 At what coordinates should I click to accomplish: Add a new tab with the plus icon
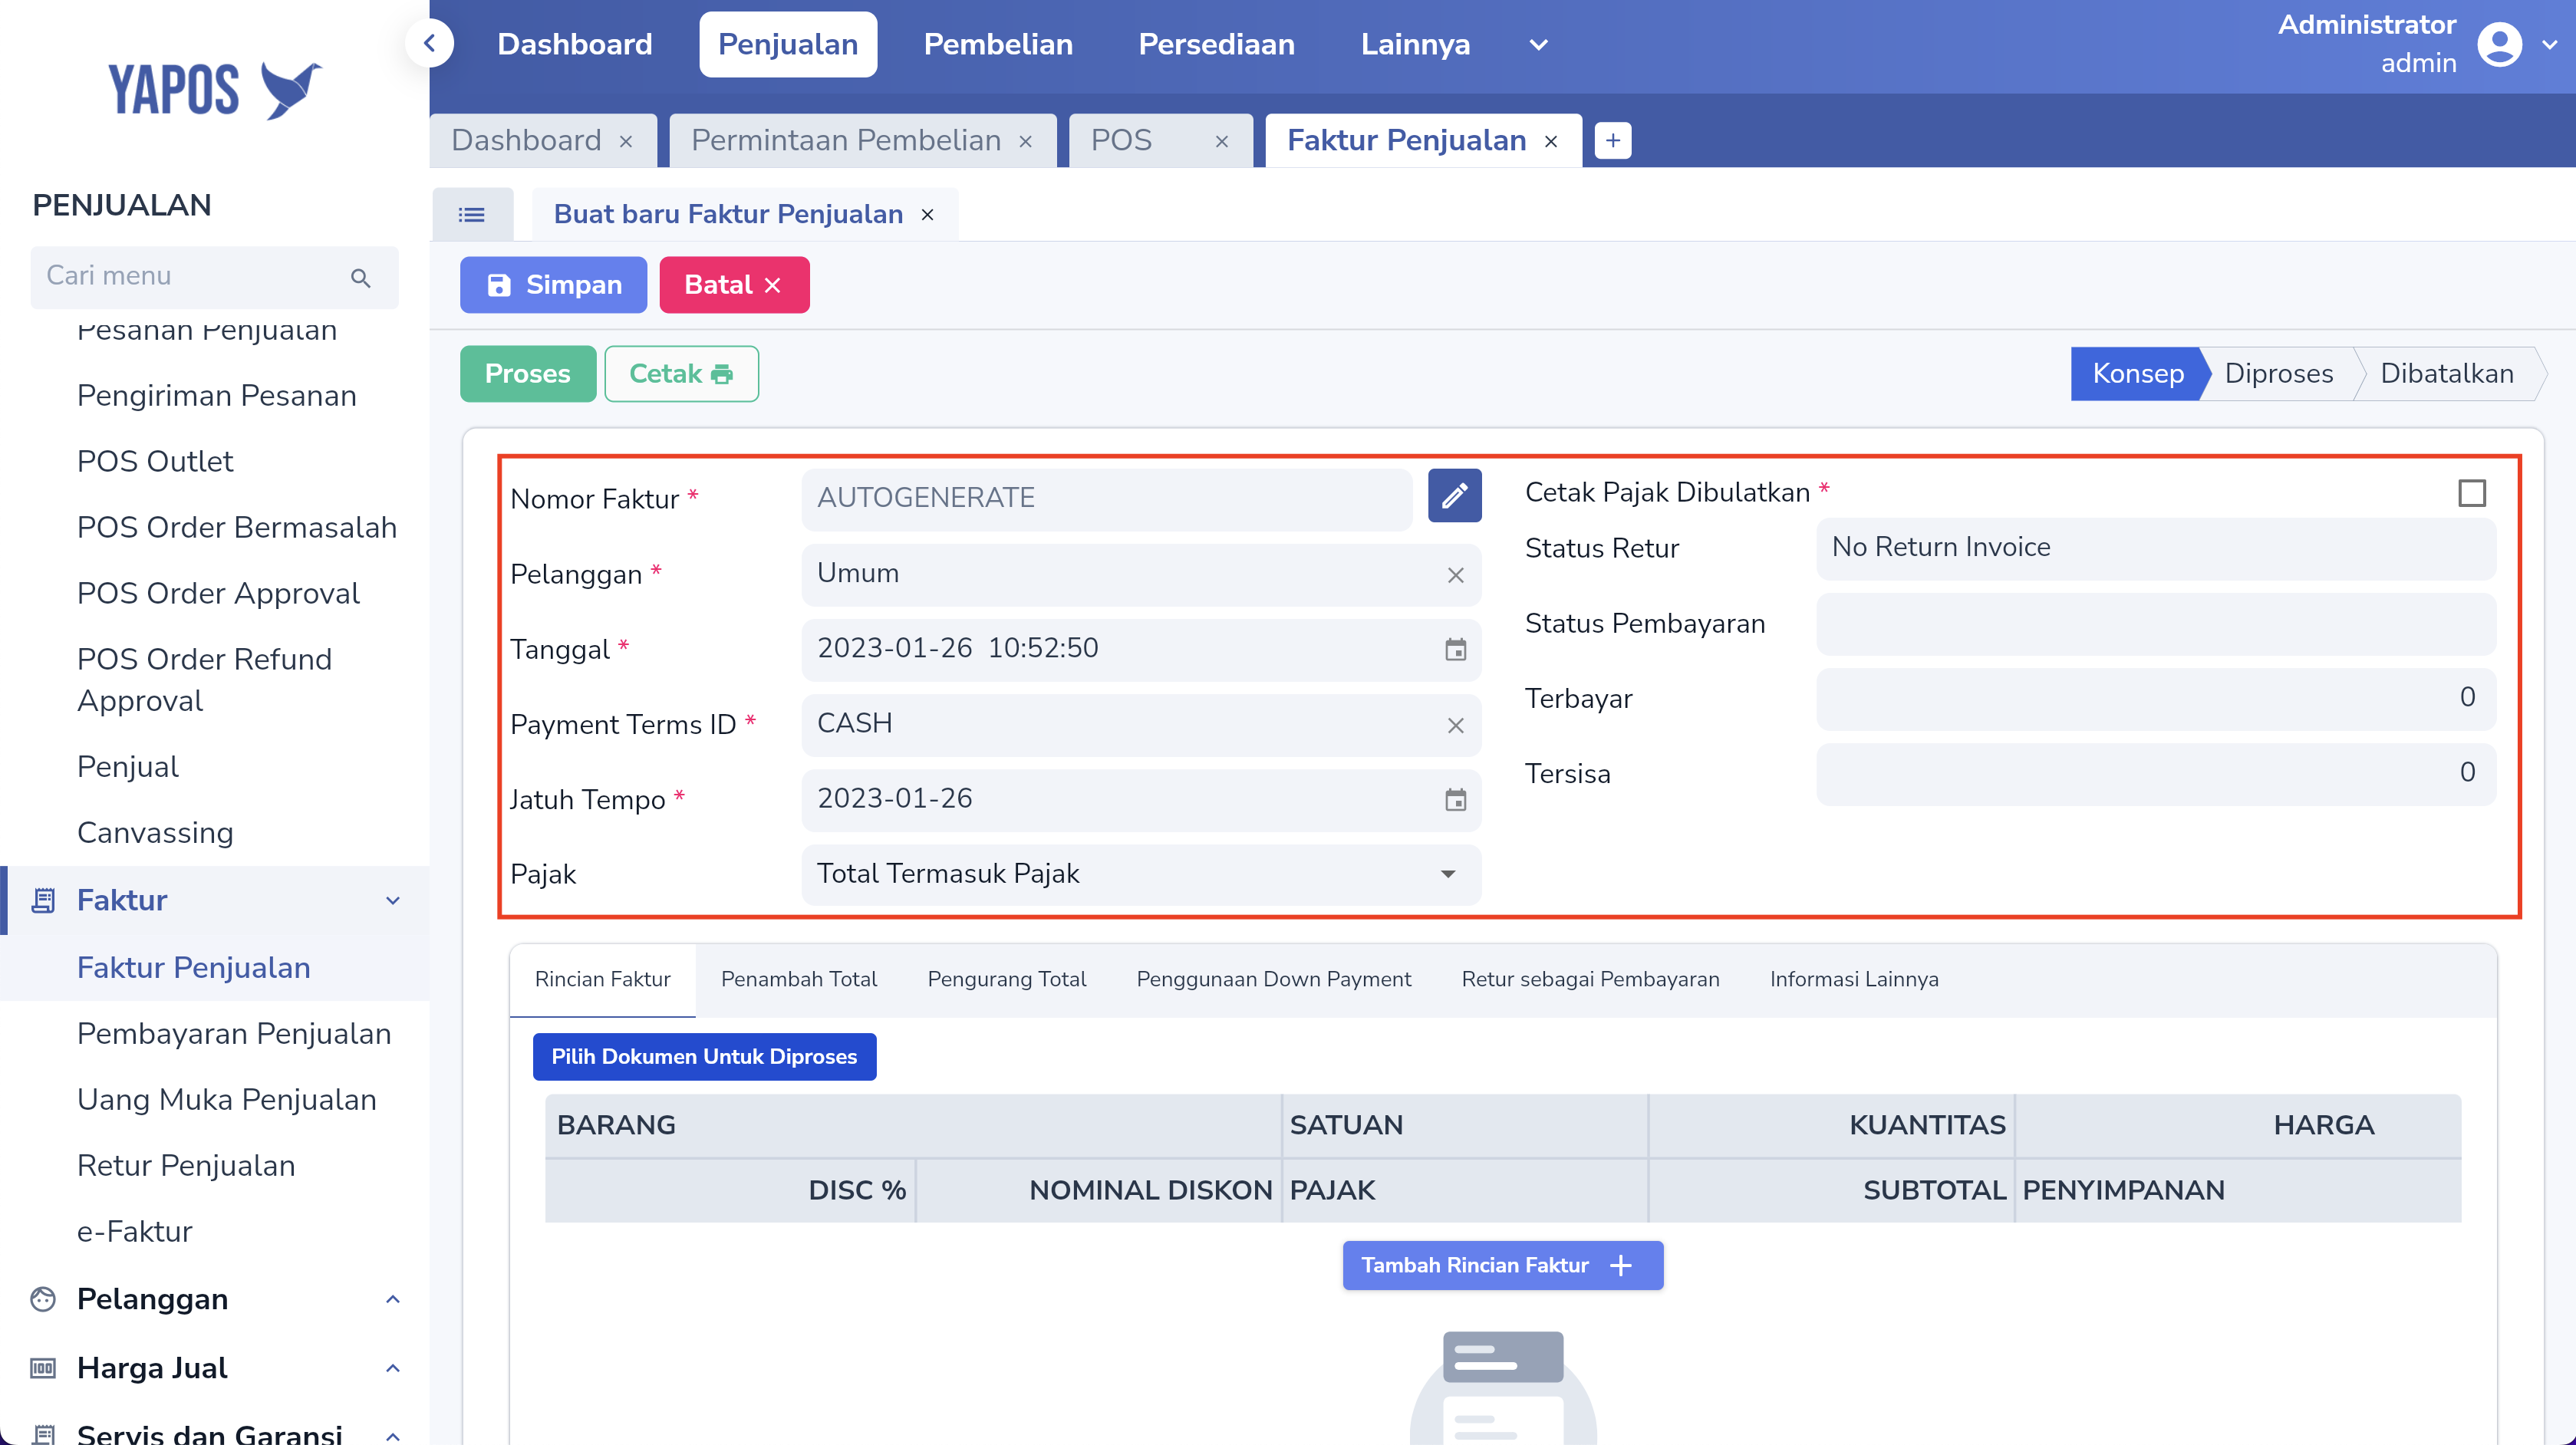tap(1612, 141)
